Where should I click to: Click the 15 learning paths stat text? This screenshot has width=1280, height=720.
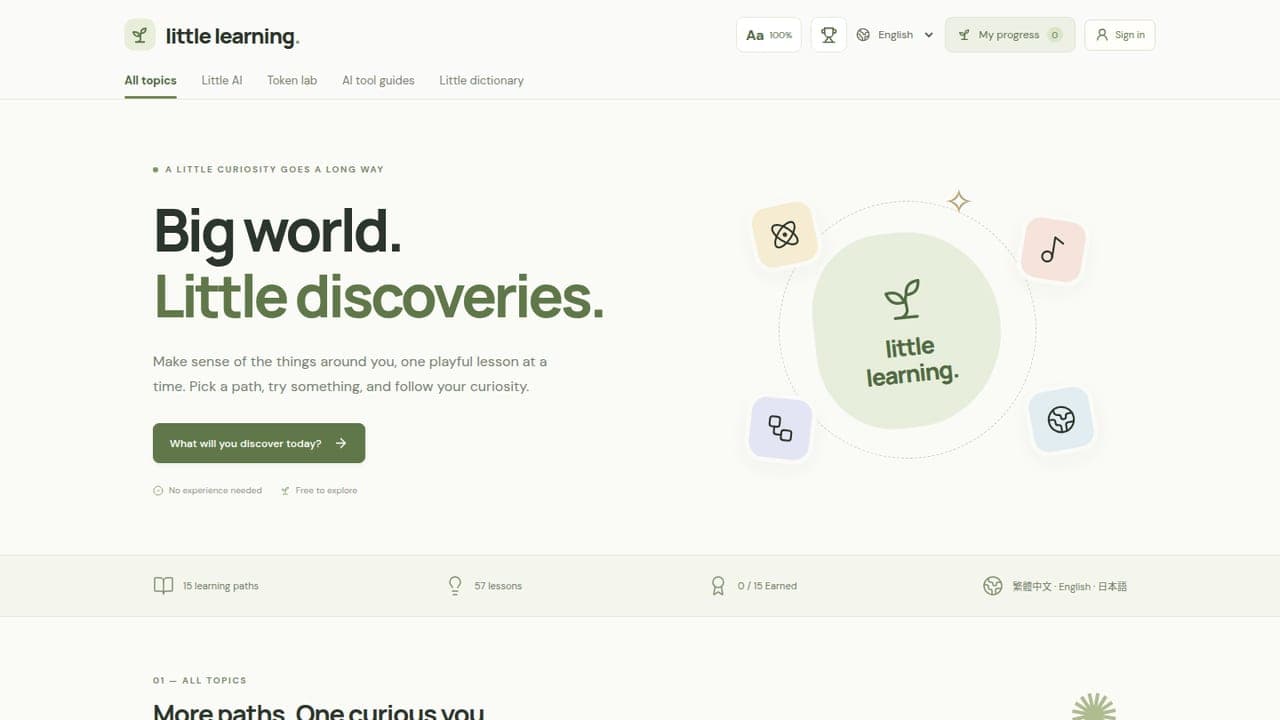coord(221,586)
